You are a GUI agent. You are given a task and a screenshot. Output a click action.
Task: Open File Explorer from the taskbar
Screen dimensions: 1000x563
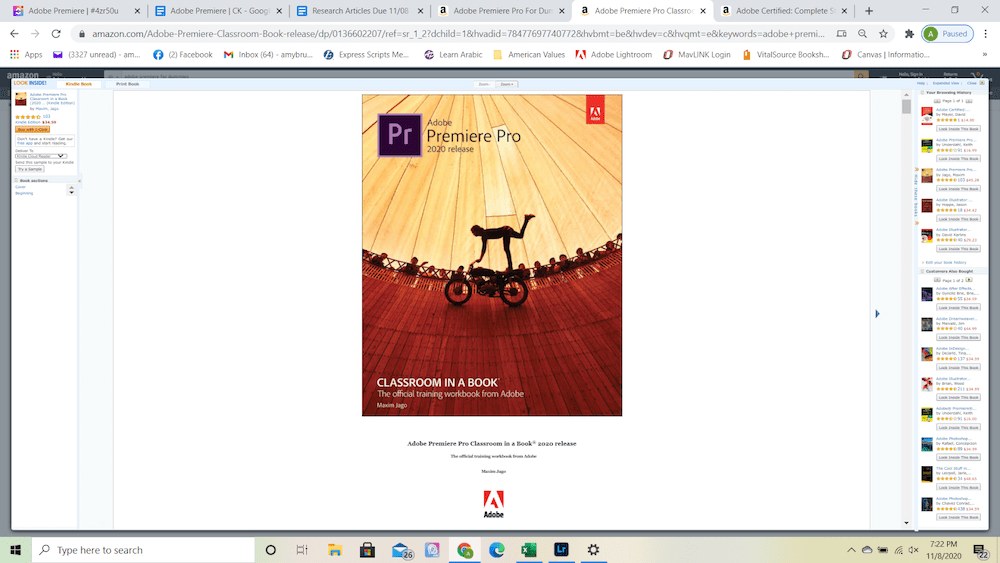click(x=335, y=550)
